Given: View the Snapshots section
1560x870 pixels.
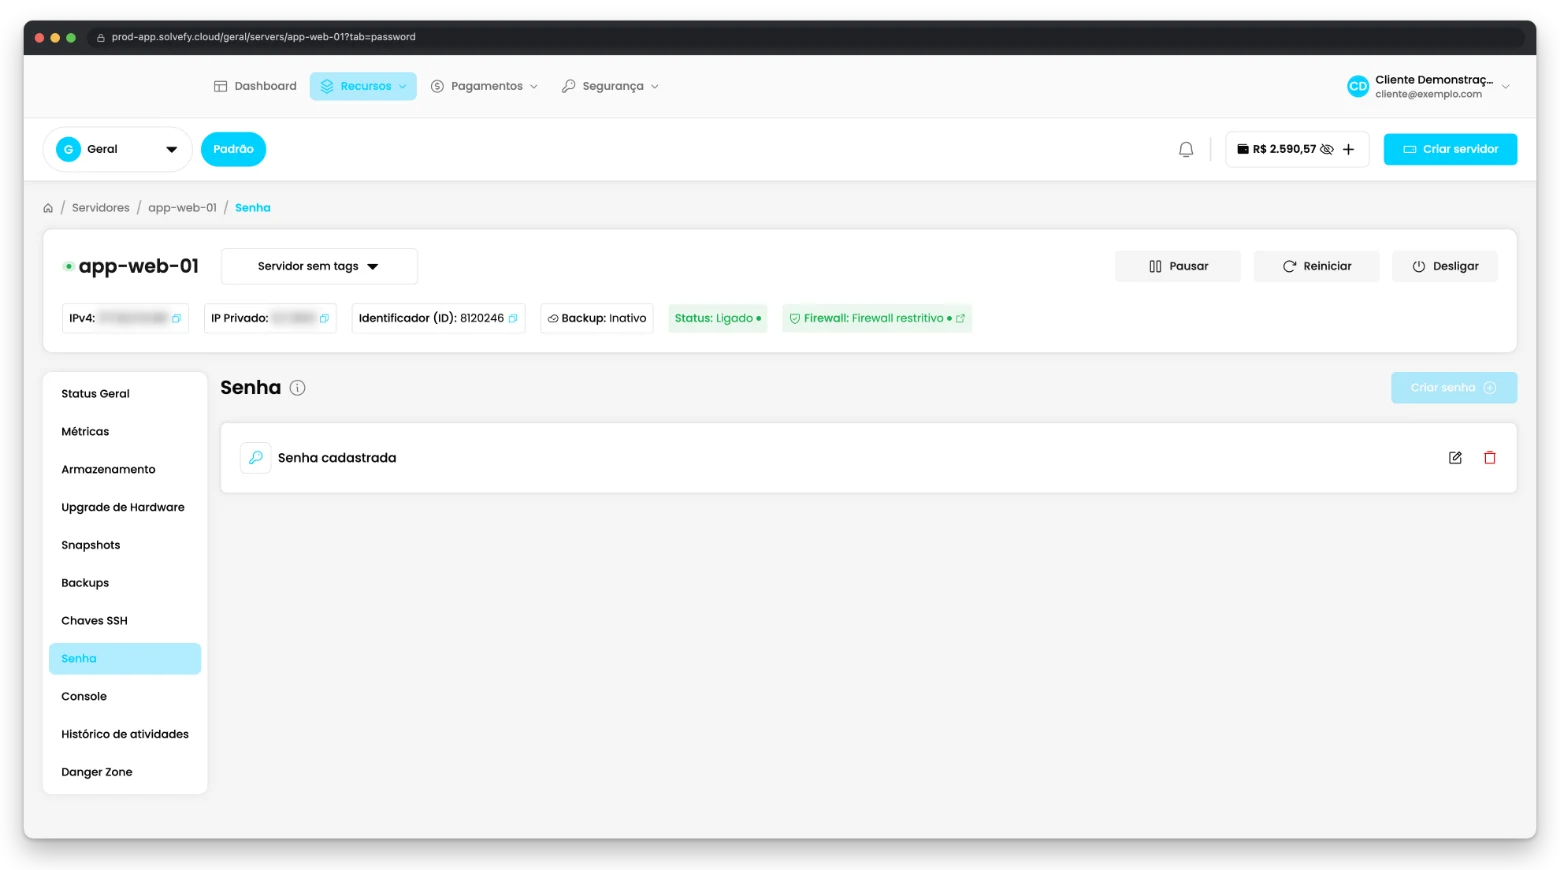Looking at the screenshot, I should [x=125, y=546].
